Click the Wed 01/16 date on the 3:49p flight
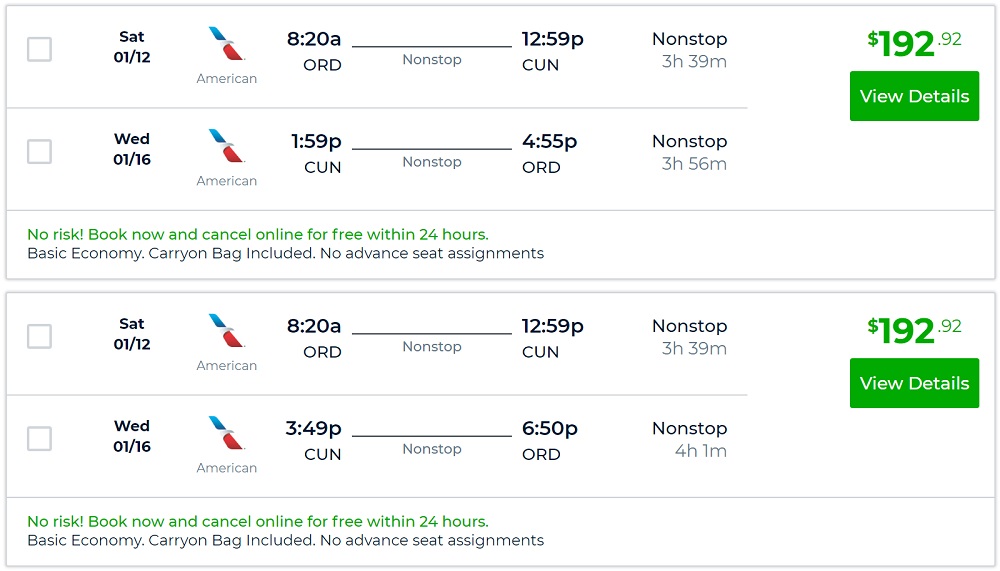The image size is (1000, 571). coord(132,436)
